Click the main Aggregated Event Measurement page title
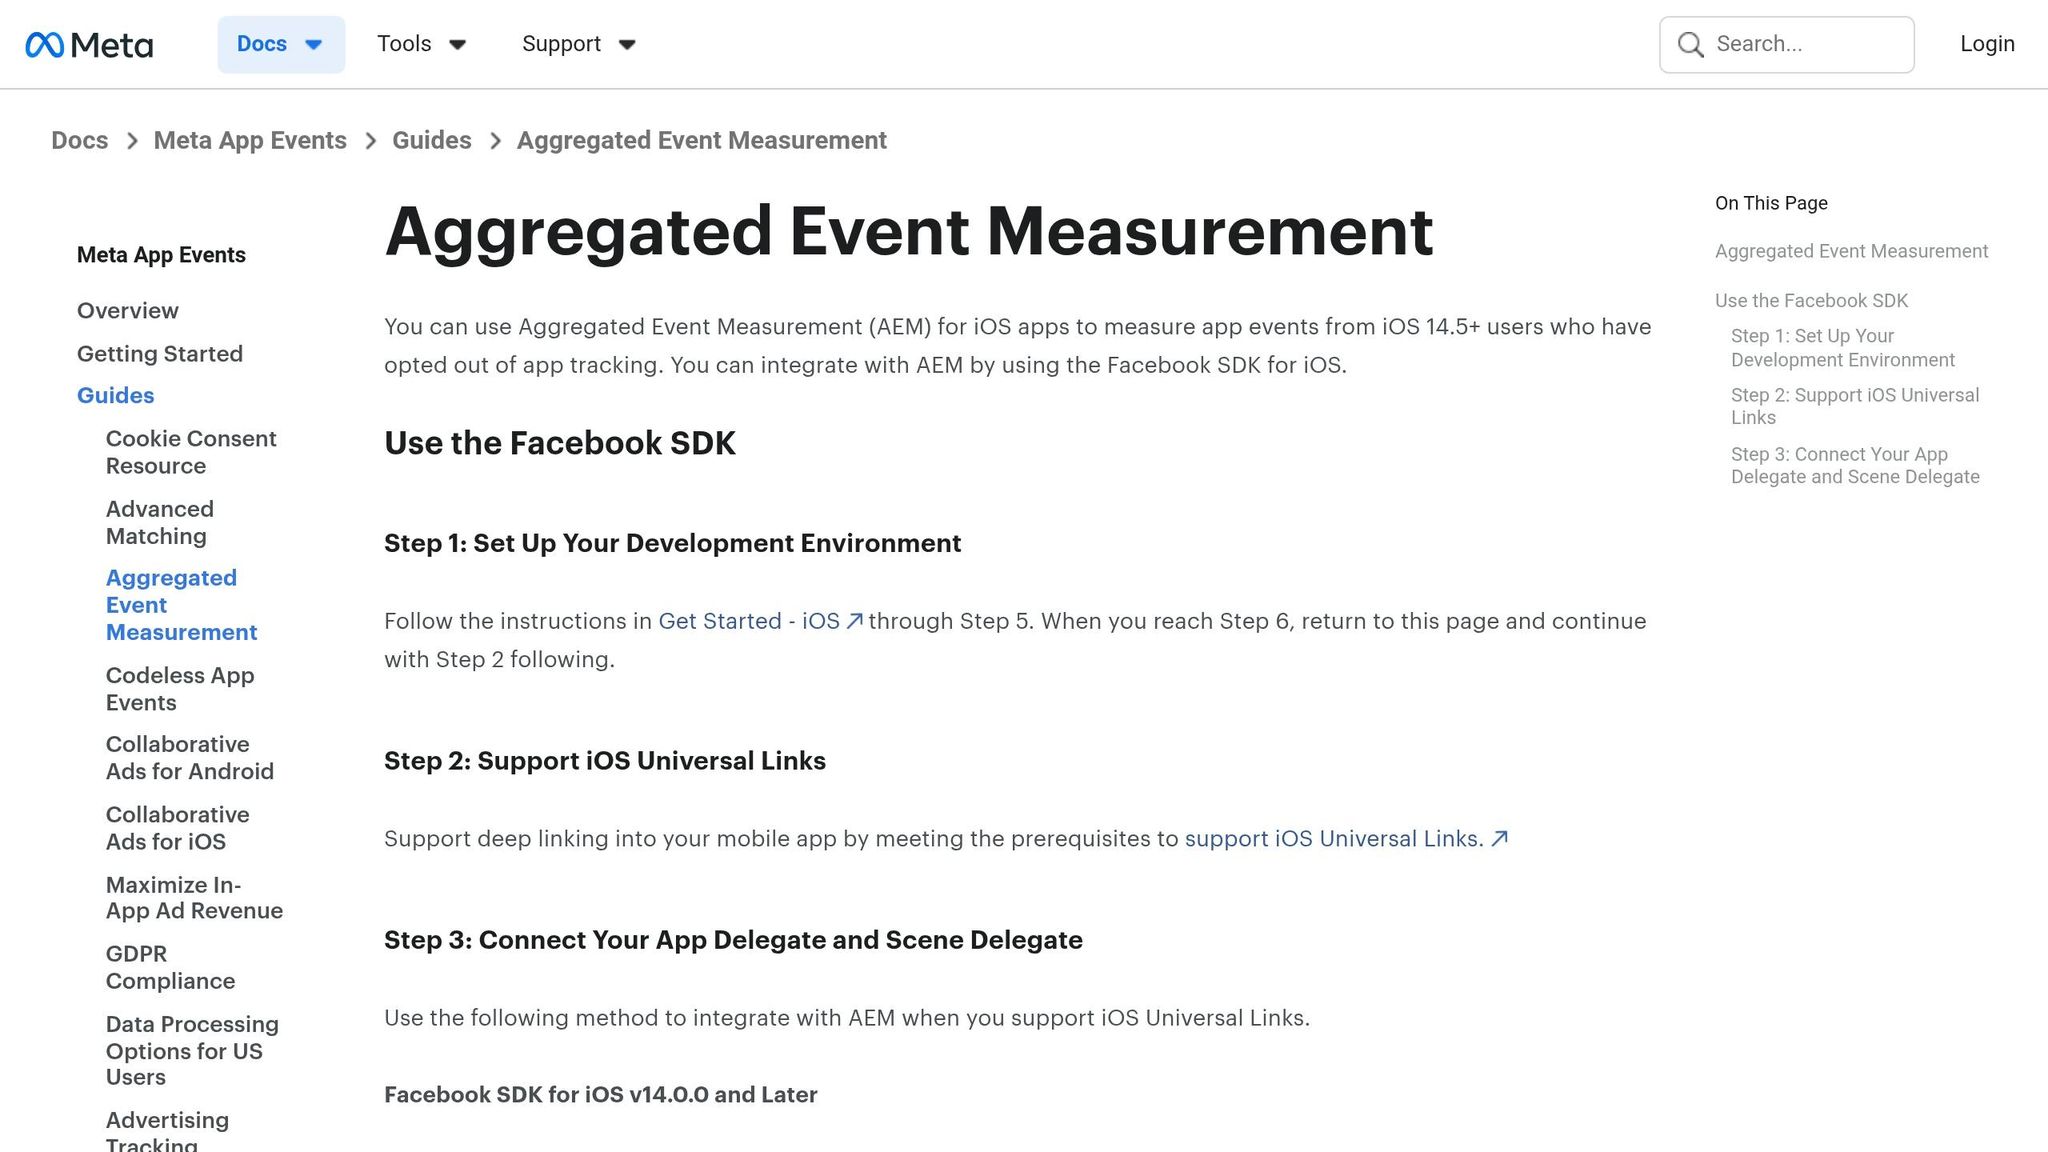Screen dimensions: 2048x1152 point(909,232)
